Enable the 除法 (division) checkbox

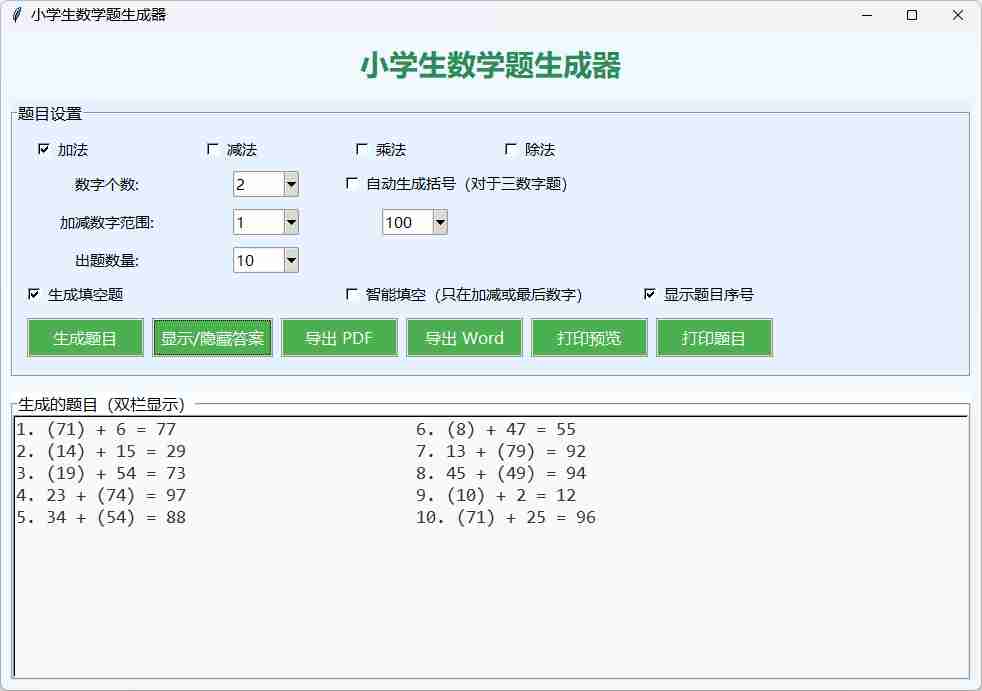511,149
